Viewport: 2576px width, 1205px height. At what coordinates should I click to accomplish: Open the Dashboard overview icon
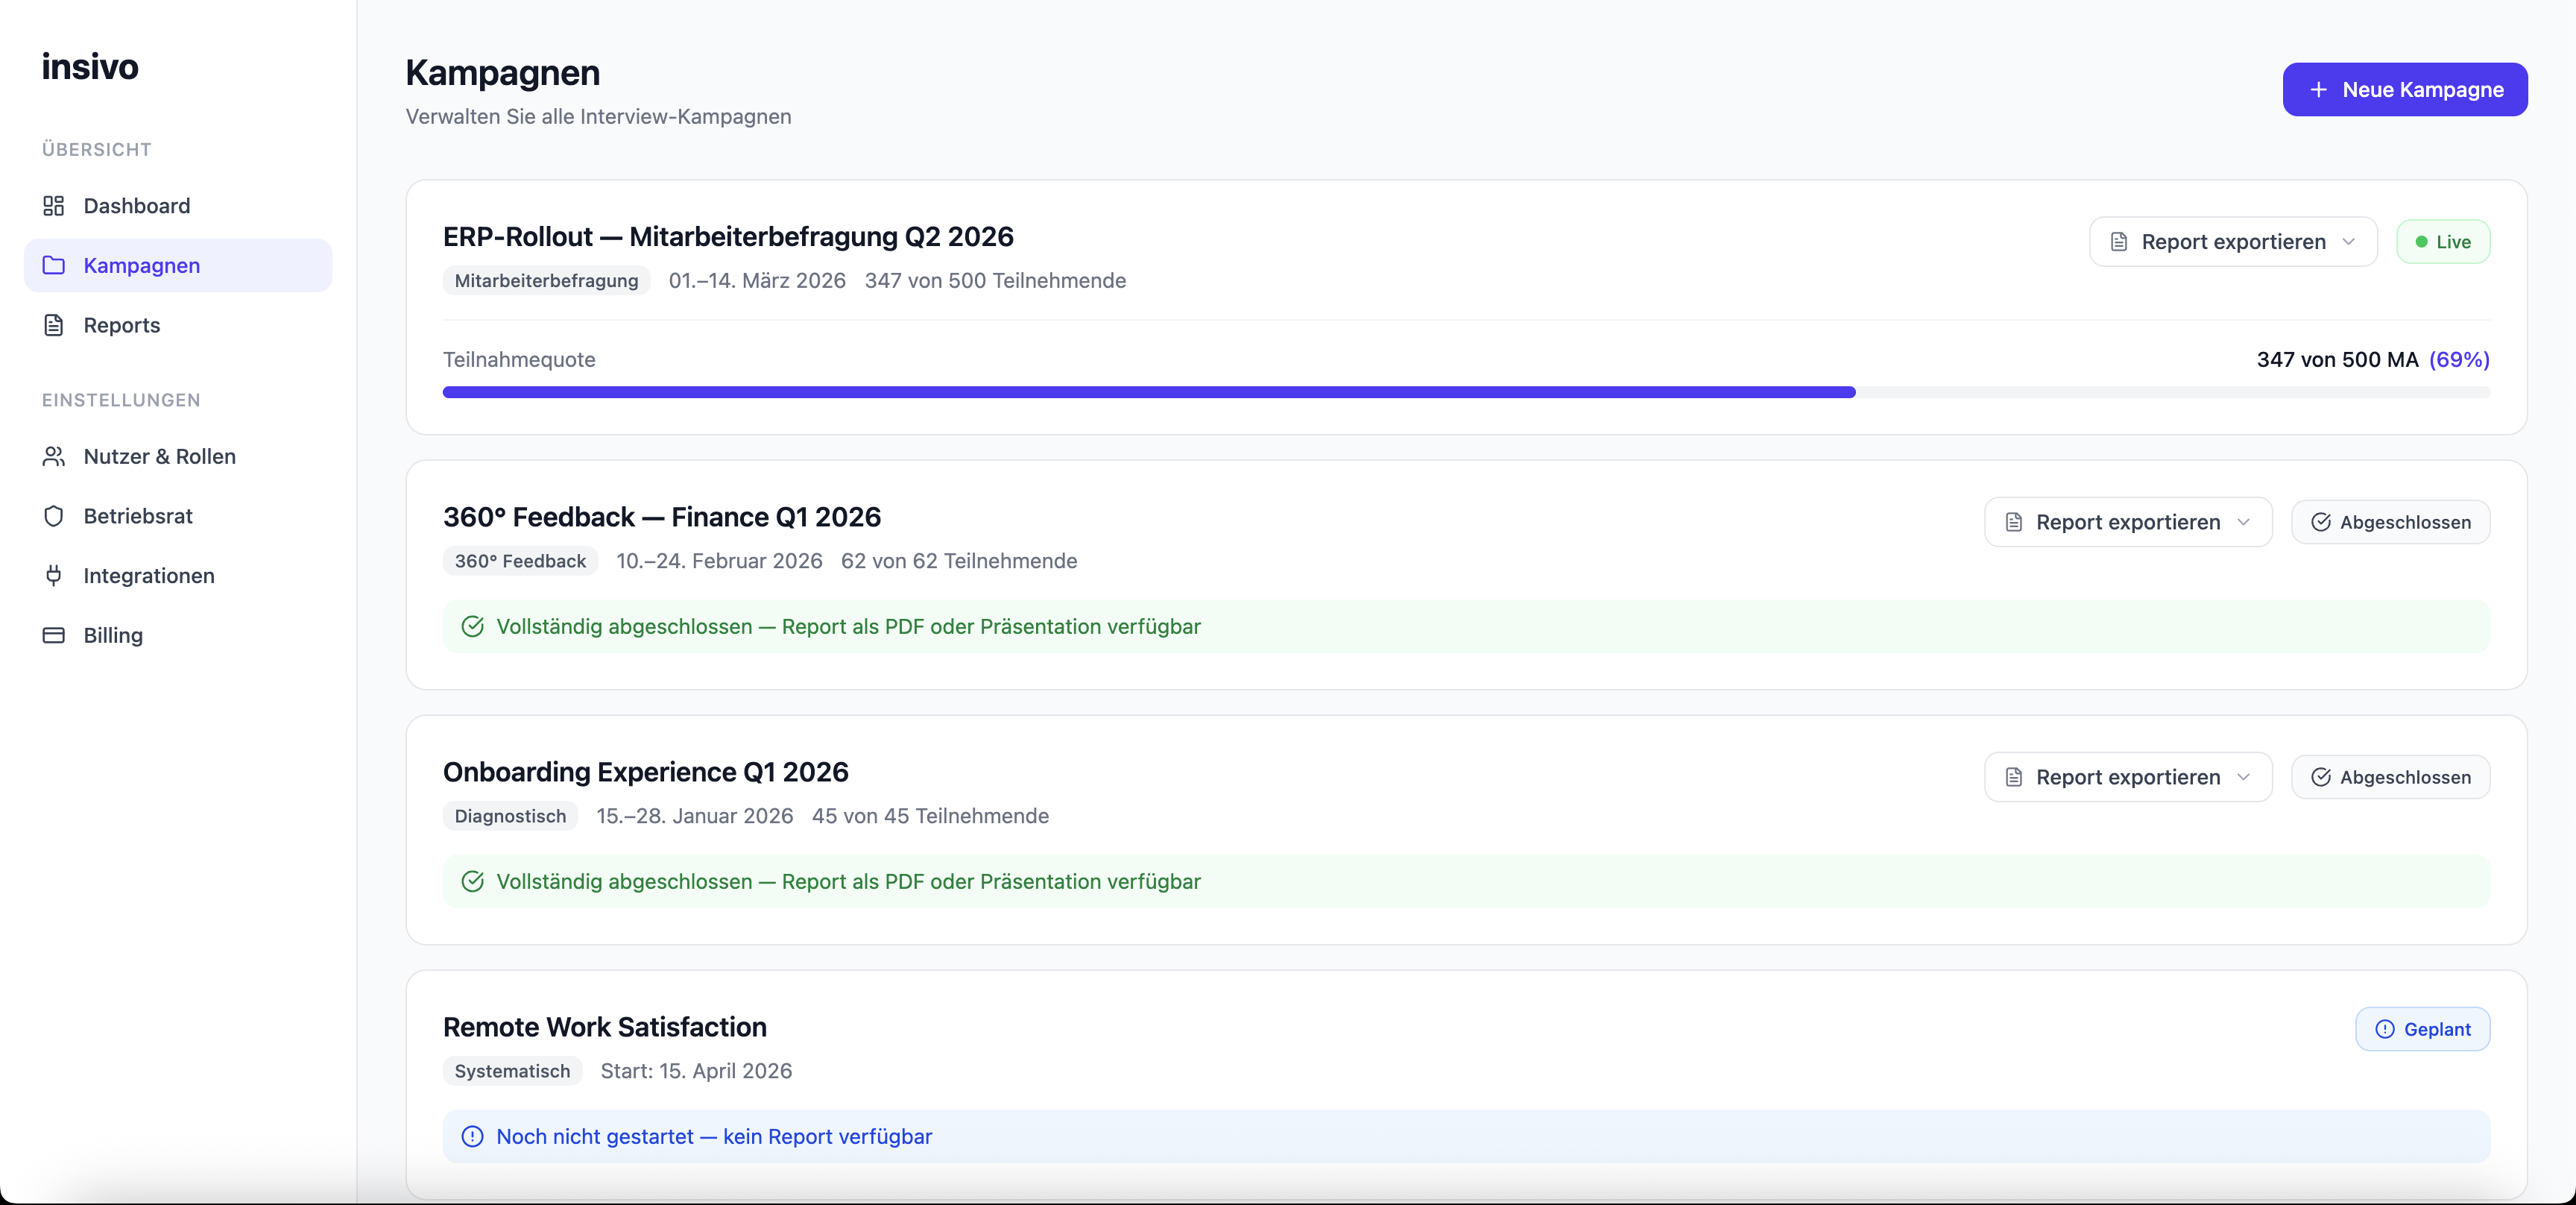coord(55,205)
